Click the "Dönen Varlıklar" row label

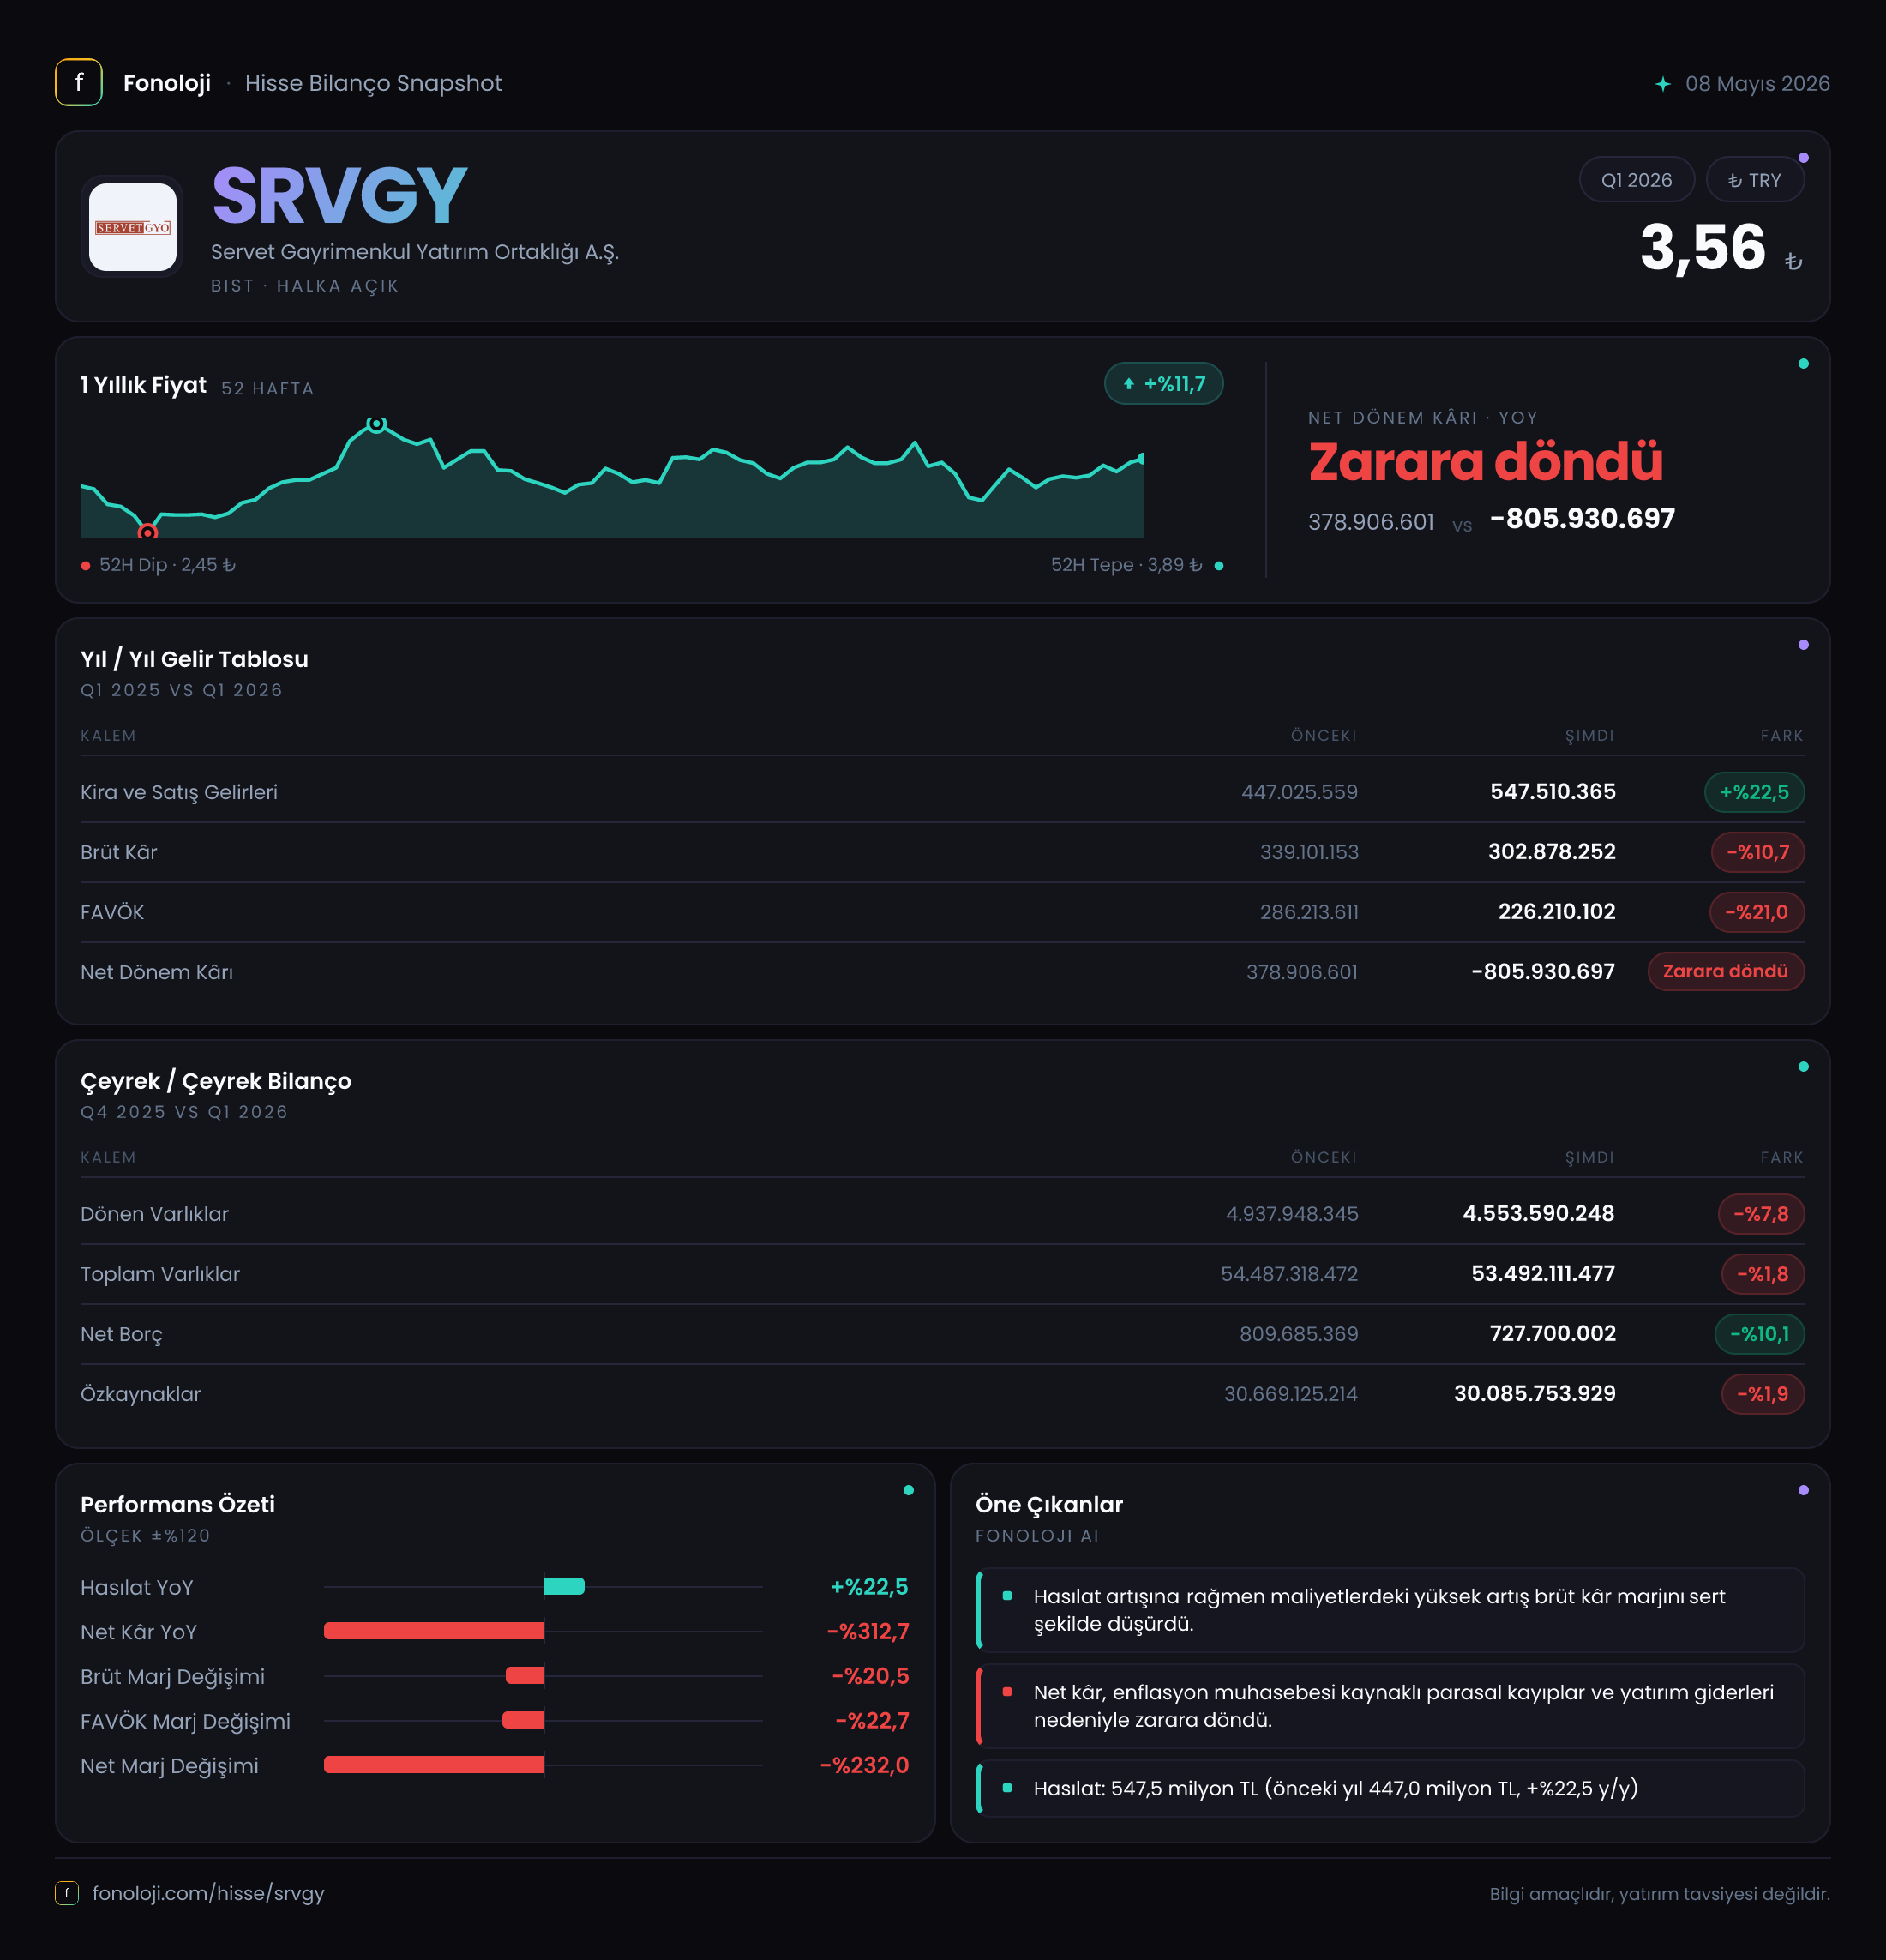[x=154, y=1214]
